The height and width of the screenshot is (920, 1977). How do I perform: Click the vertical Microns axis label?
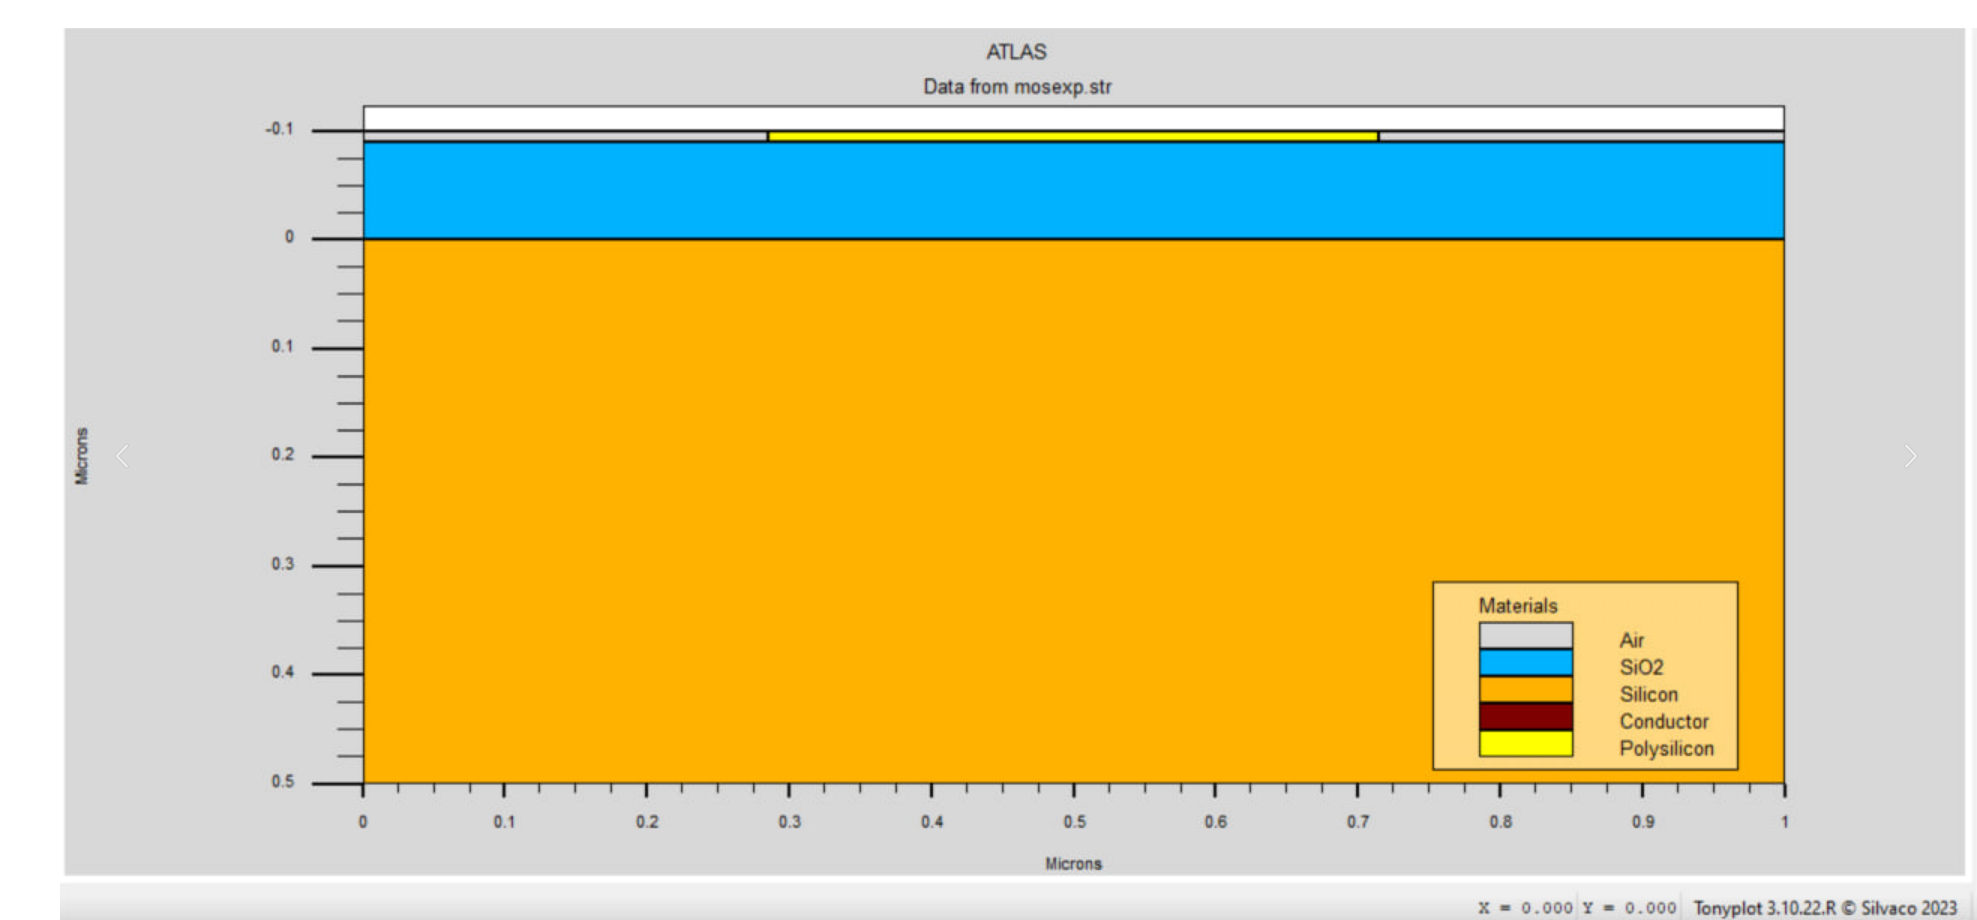[x=84, y=456]
